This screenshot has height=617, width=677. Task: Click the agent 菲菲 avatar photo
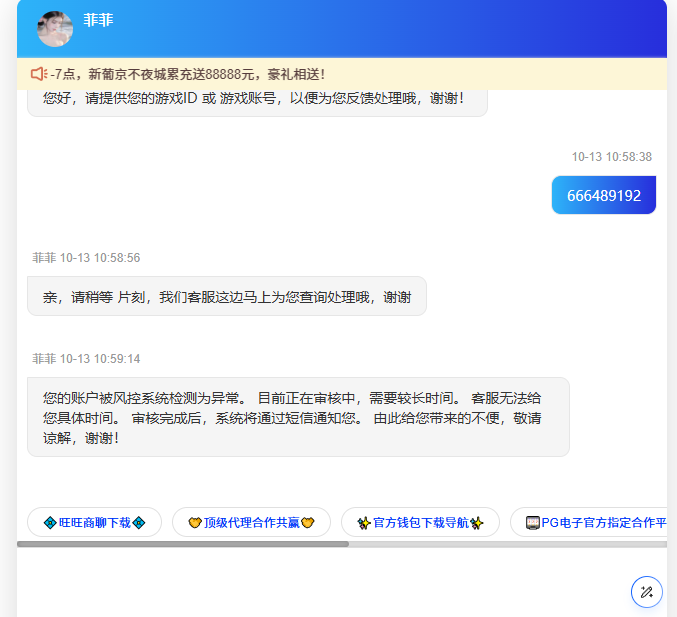[55, 29]
